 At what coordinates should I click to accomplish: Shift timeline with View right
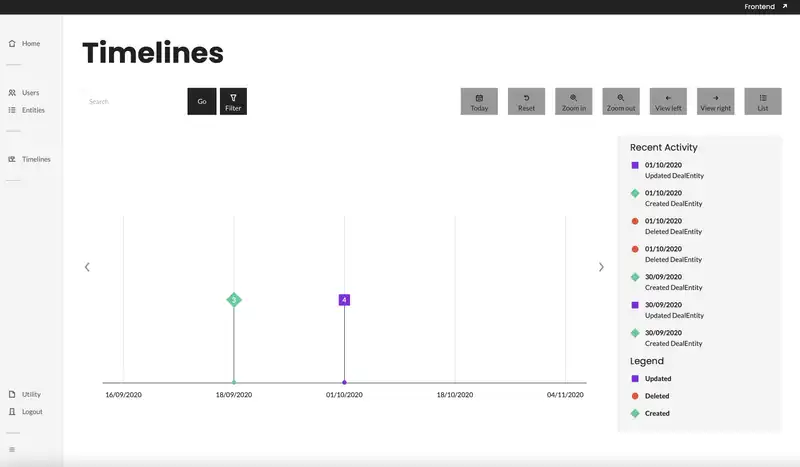point(715,101)
